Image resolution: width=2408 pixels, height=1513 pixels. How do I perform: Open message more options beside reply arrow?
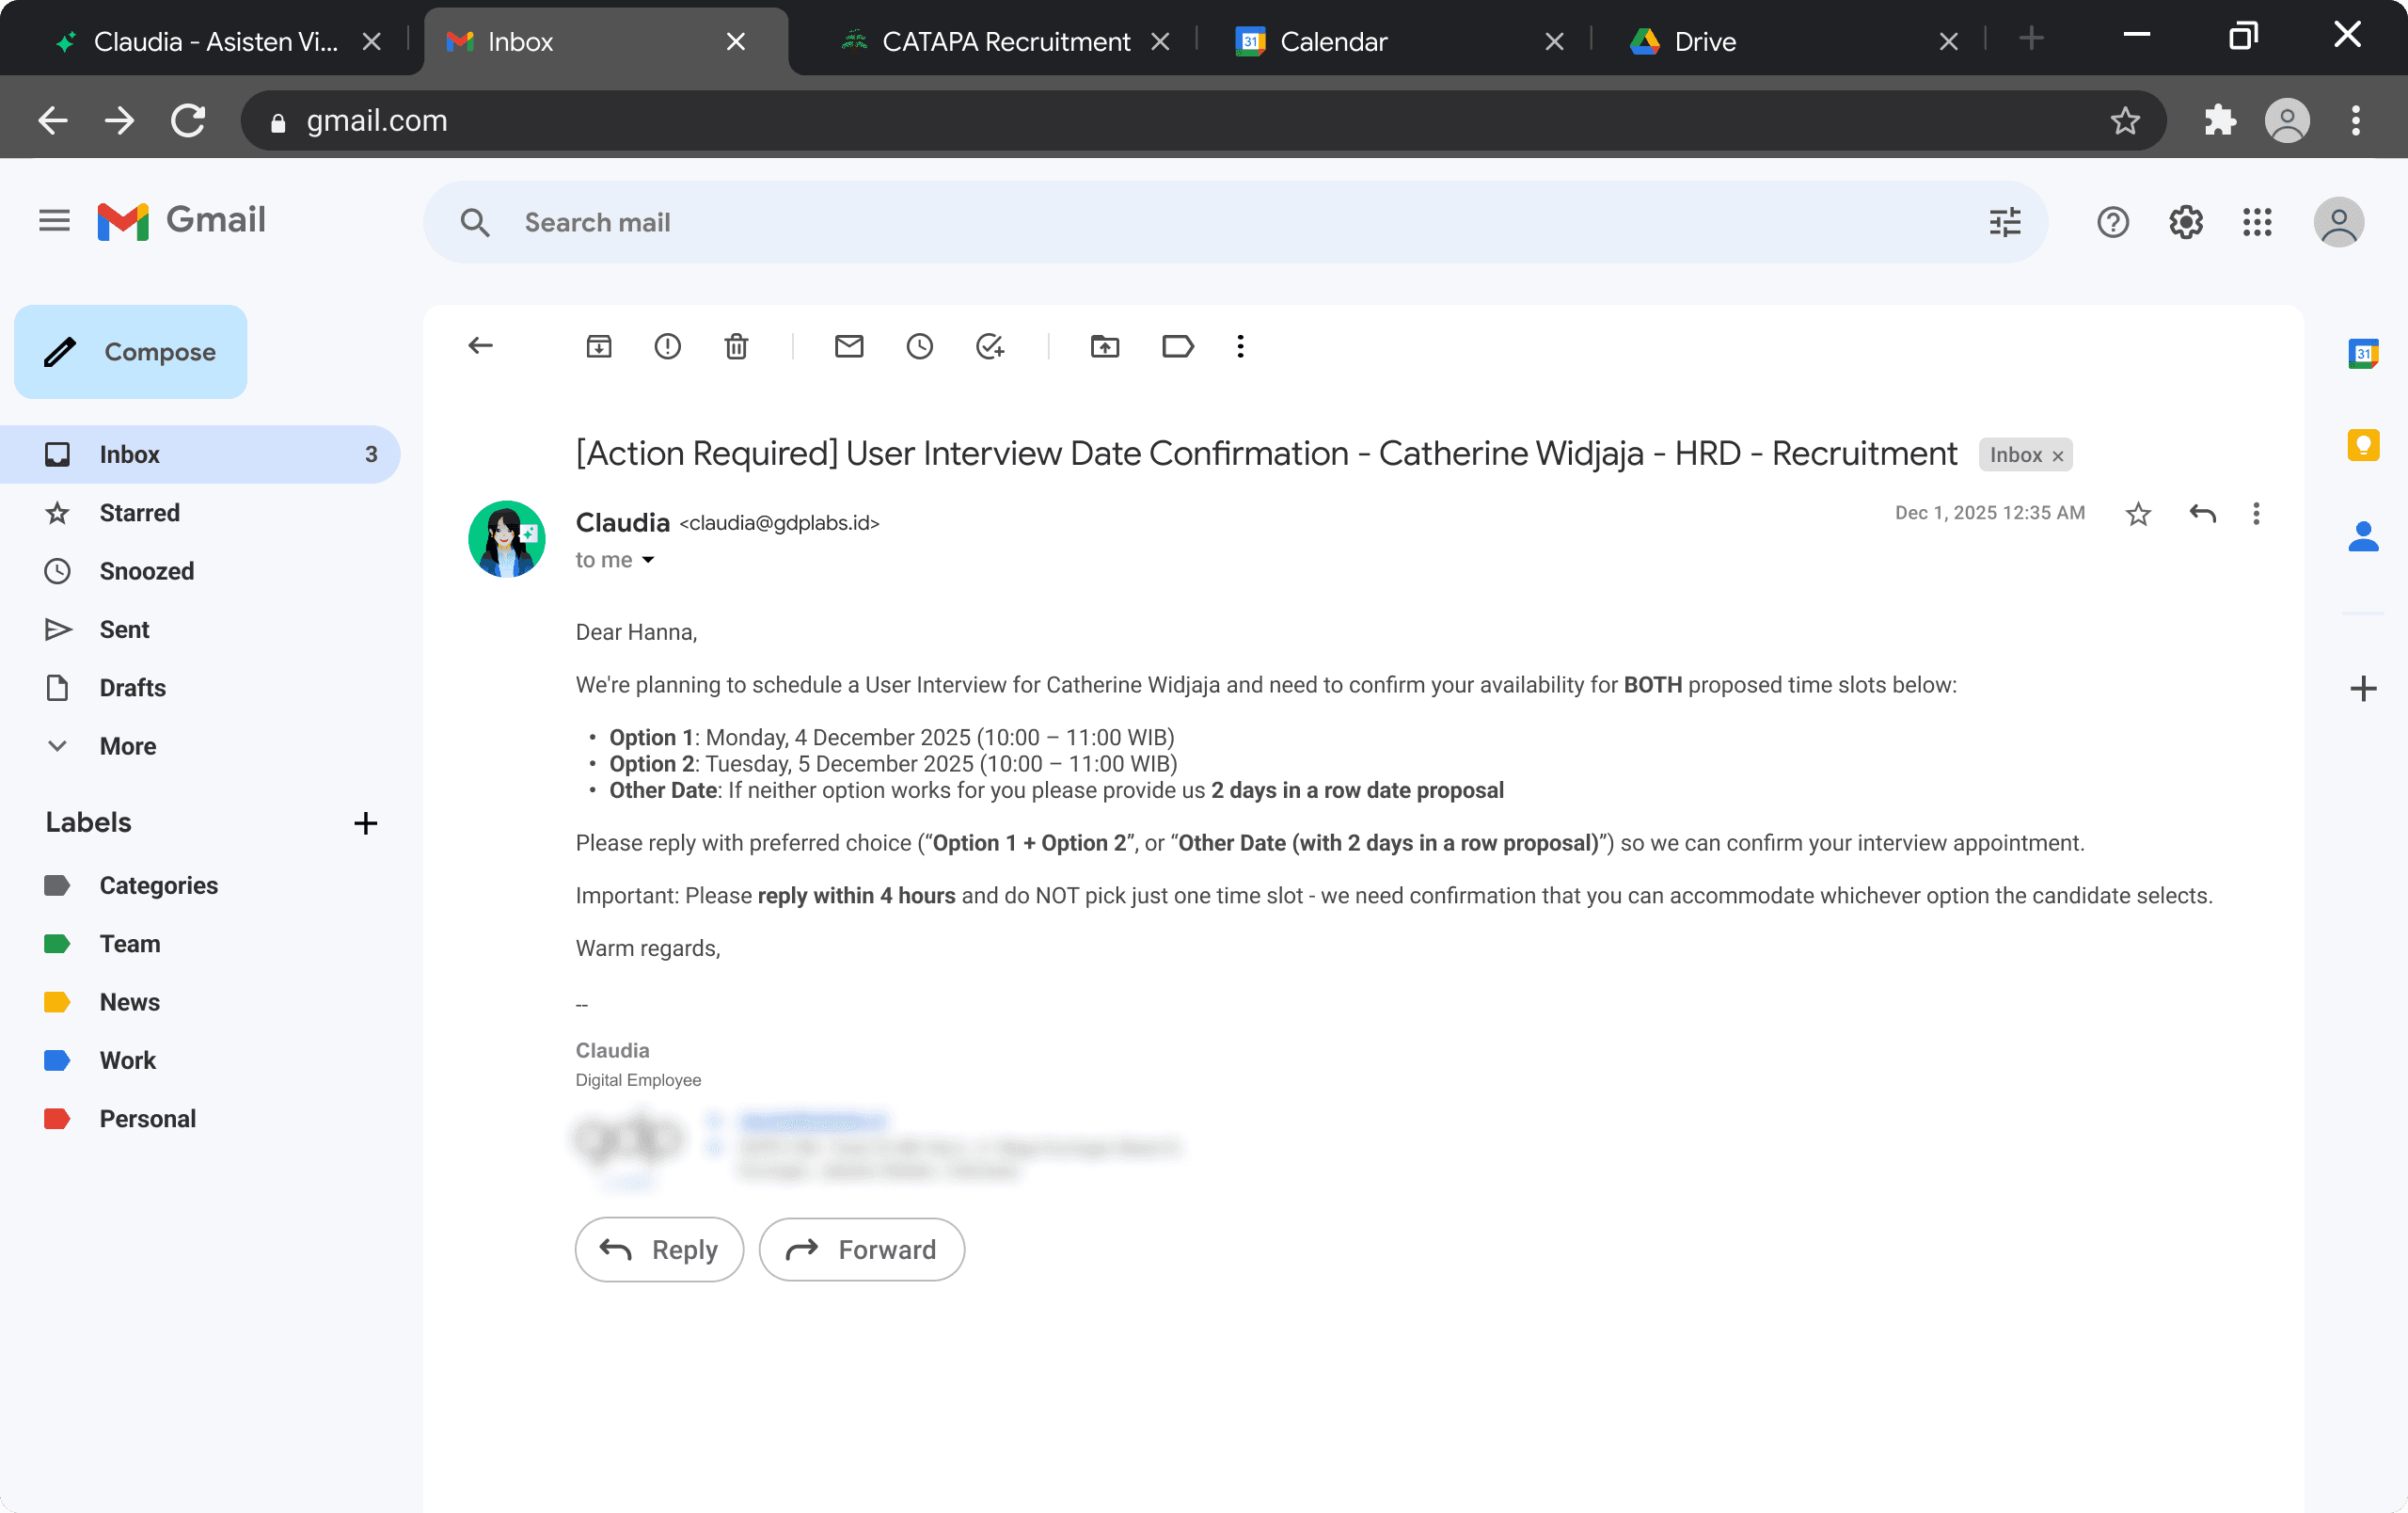2255,513
